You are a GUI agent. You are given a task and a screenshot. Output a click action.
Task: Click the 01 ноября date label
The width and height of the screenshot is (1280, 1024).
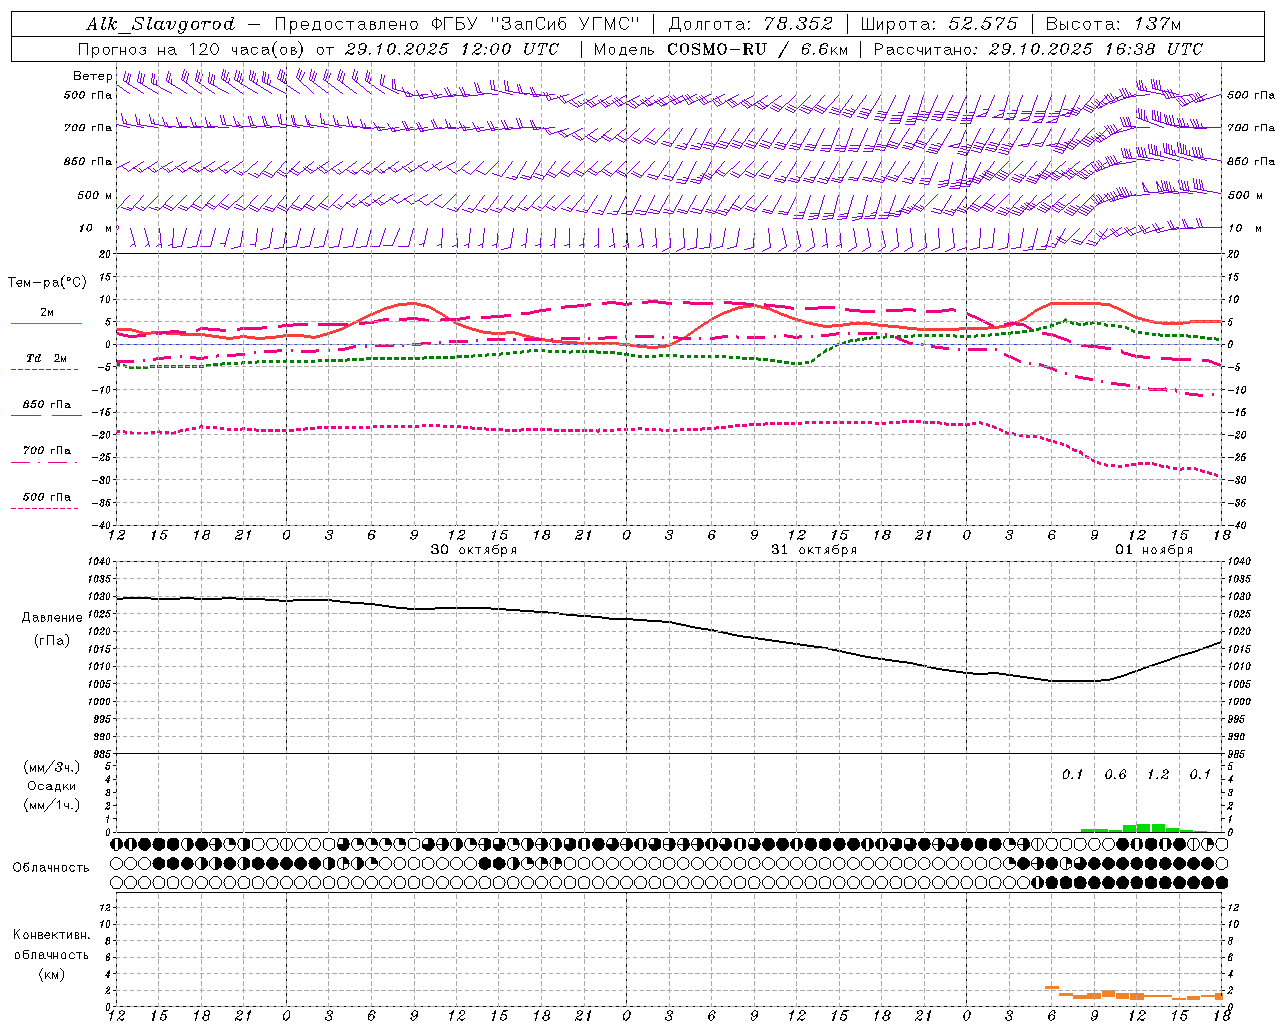pyautogui.click(x=1154, y=550)
